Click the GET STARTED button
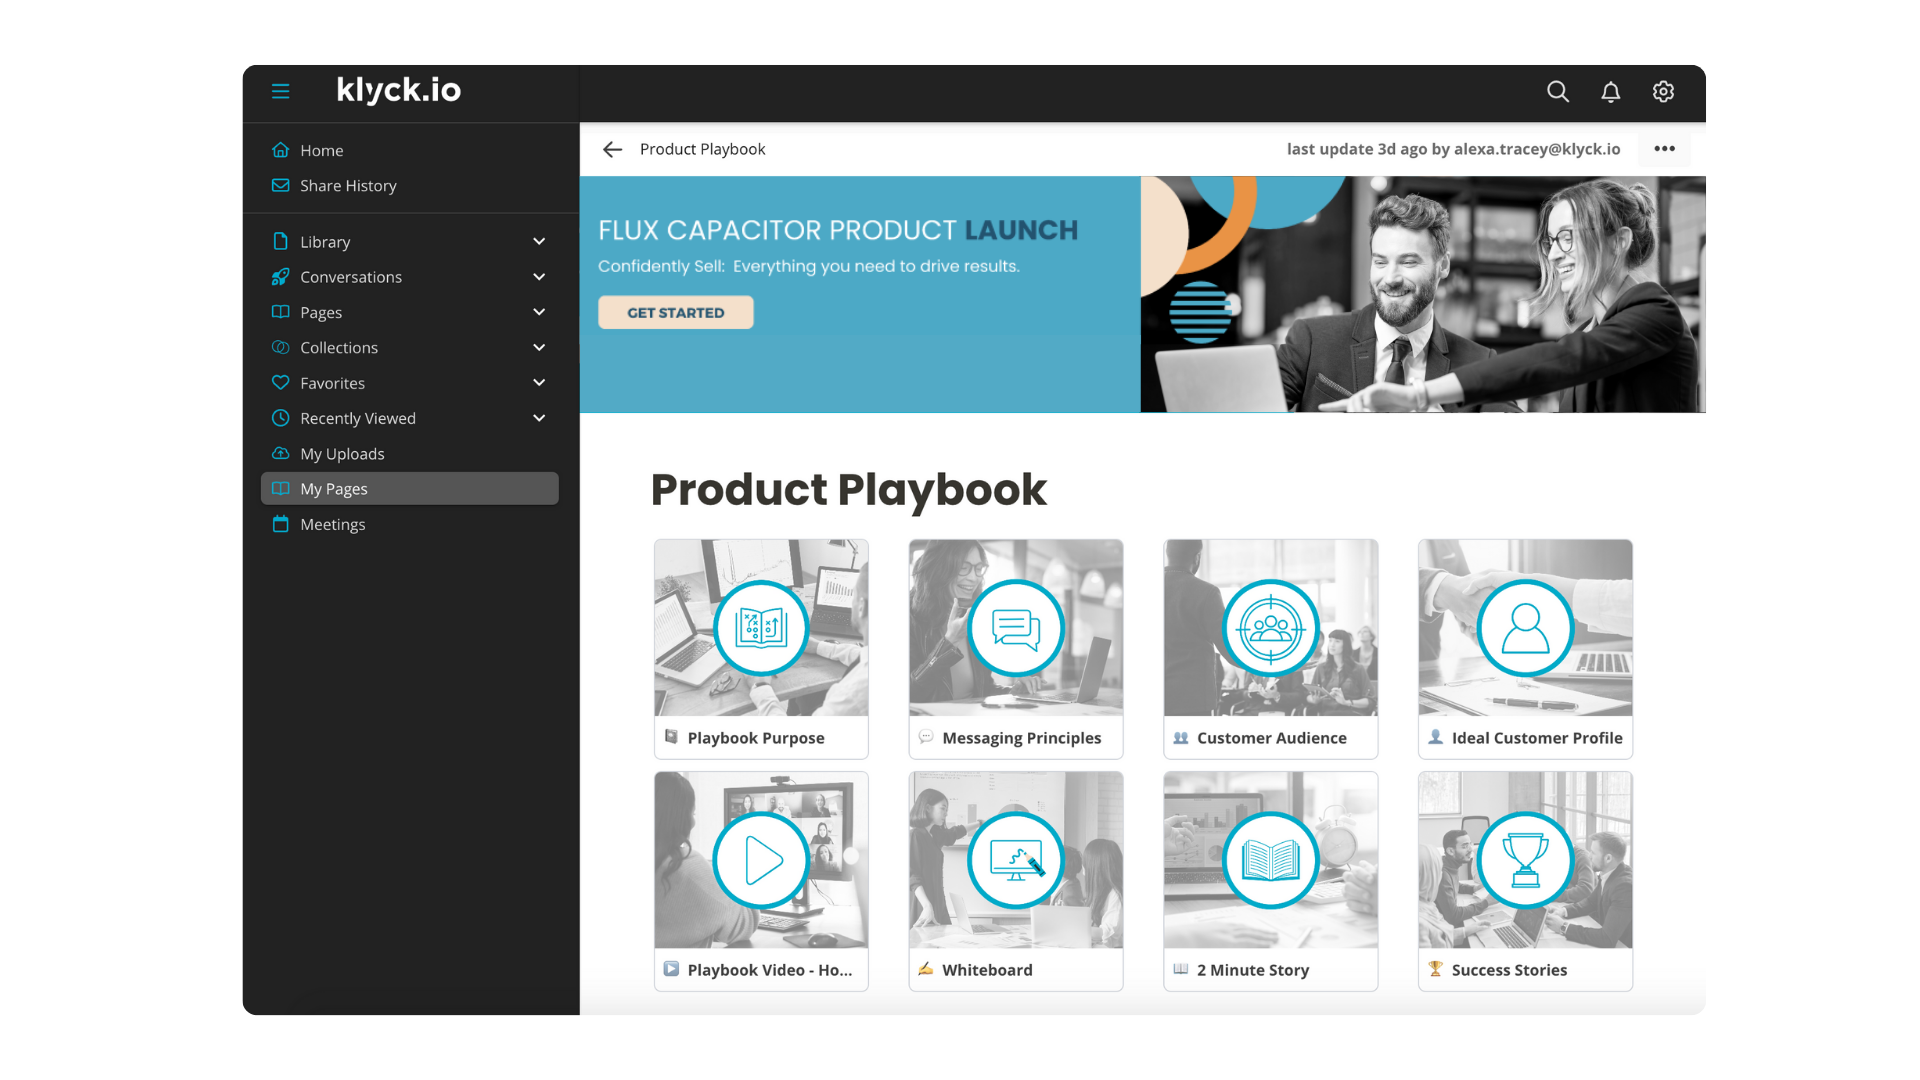 coord(675,312)
